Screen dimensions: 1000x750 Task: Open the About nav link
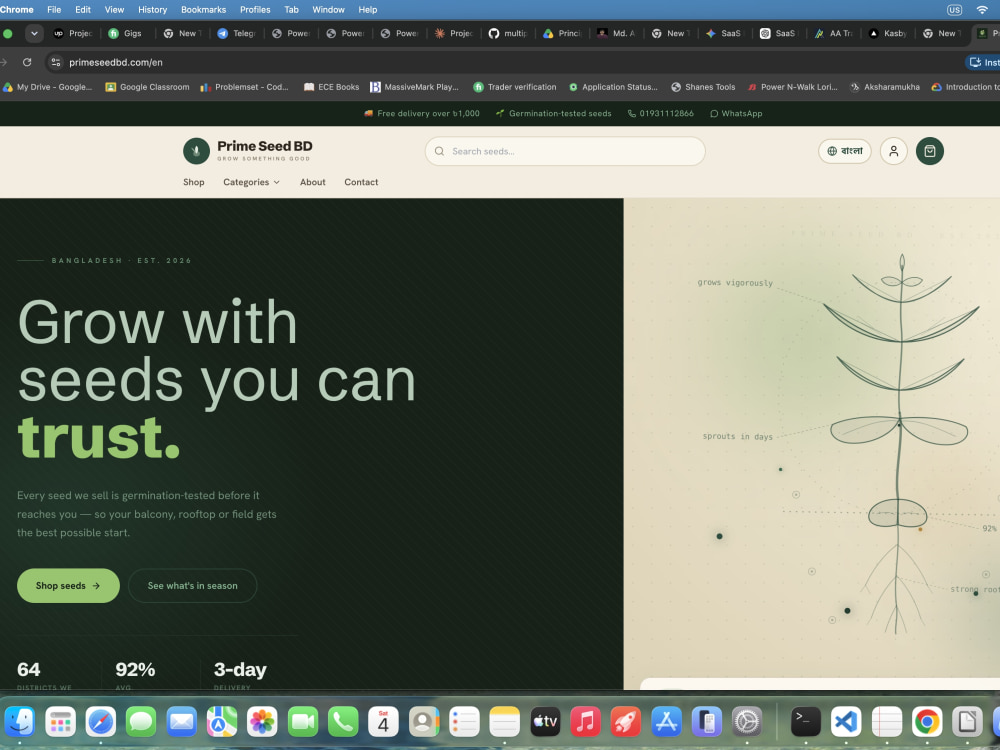coord(312,182)
